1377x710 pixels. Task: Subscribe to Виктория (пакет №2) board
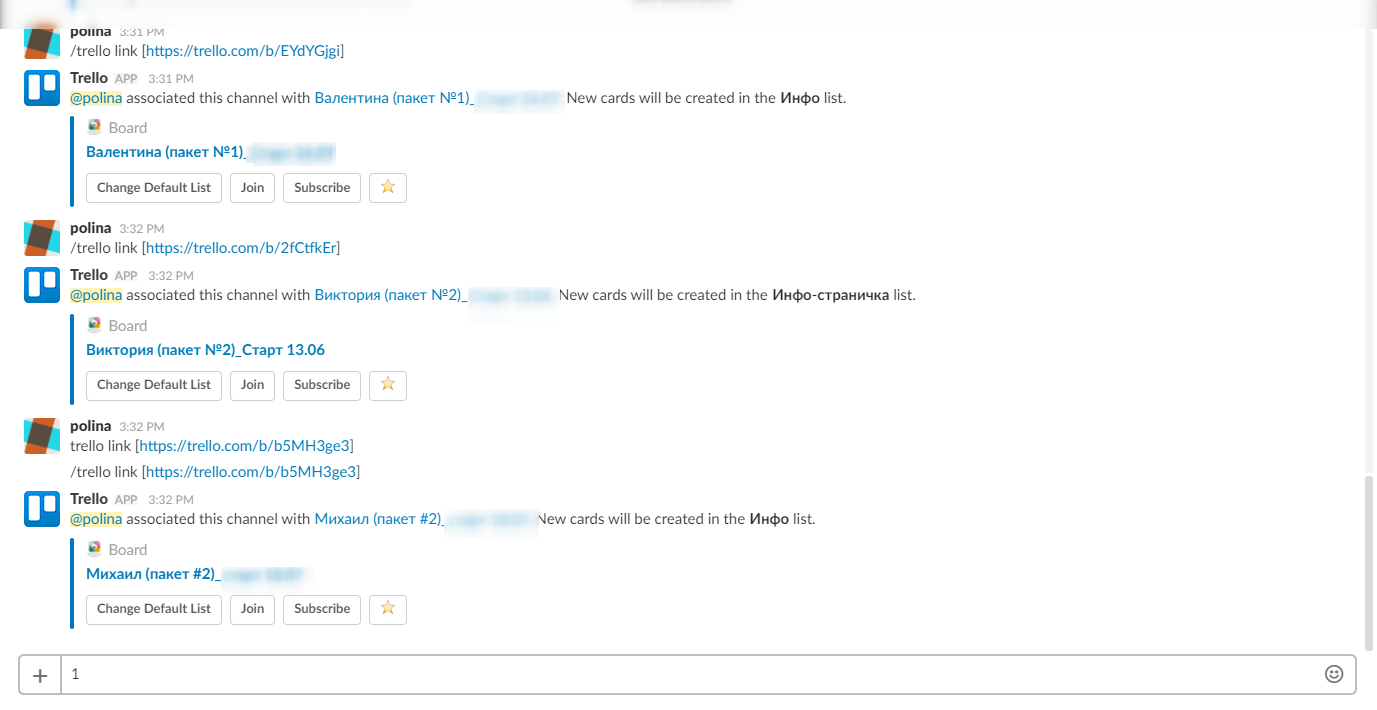pos(322,384)
